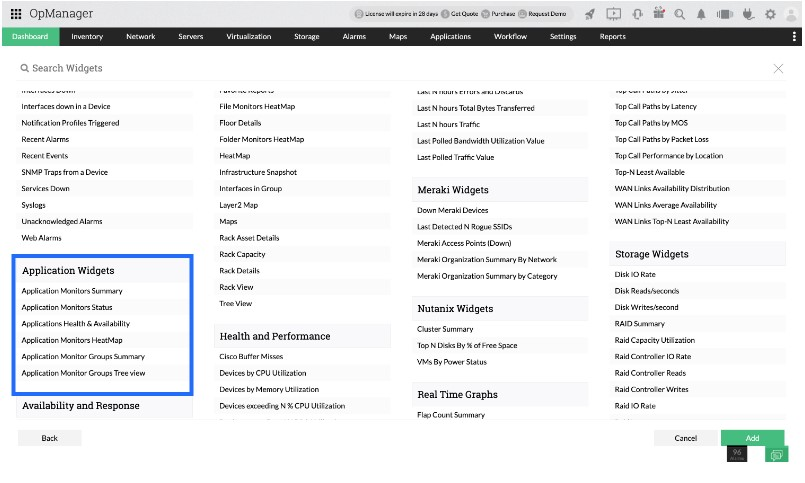
Task: Click the Back button
Action: tap(49, 438)
